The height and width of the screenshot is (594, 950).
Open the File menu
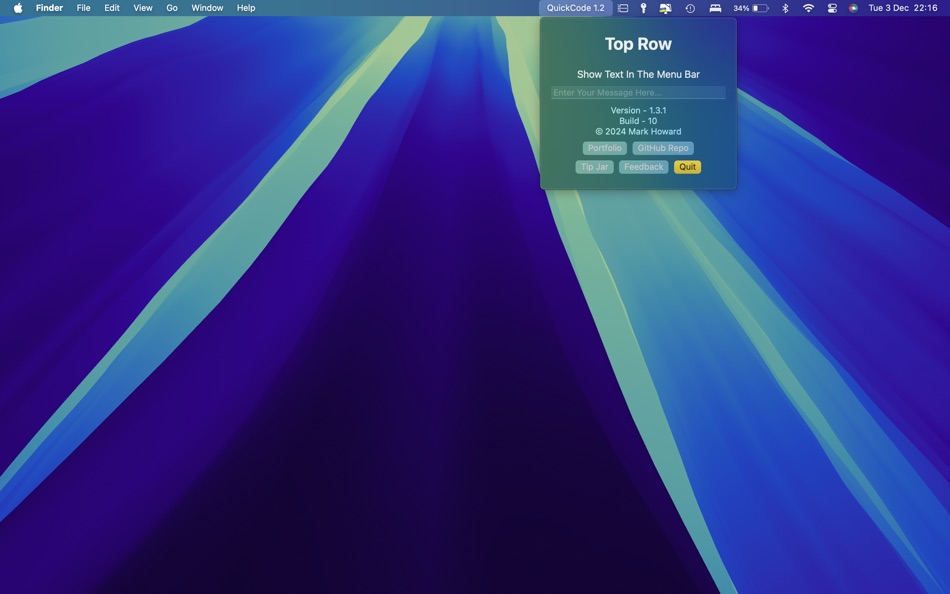(x=84, y=8)
